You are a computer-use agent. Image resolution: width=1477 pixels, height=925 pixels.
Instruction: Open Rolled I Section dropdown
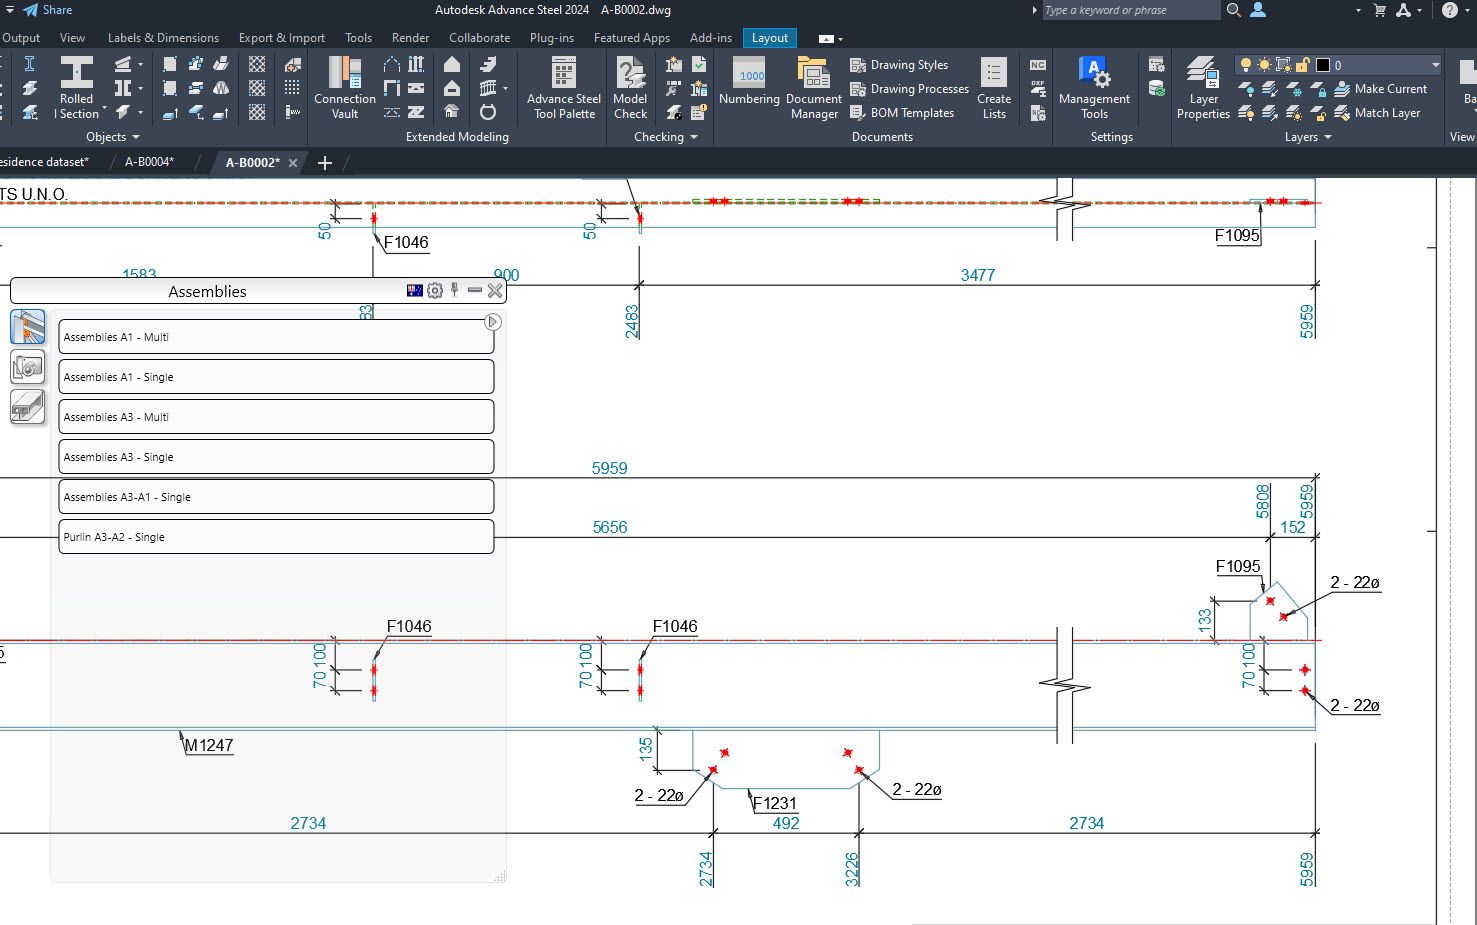click(x=104, y=107)
